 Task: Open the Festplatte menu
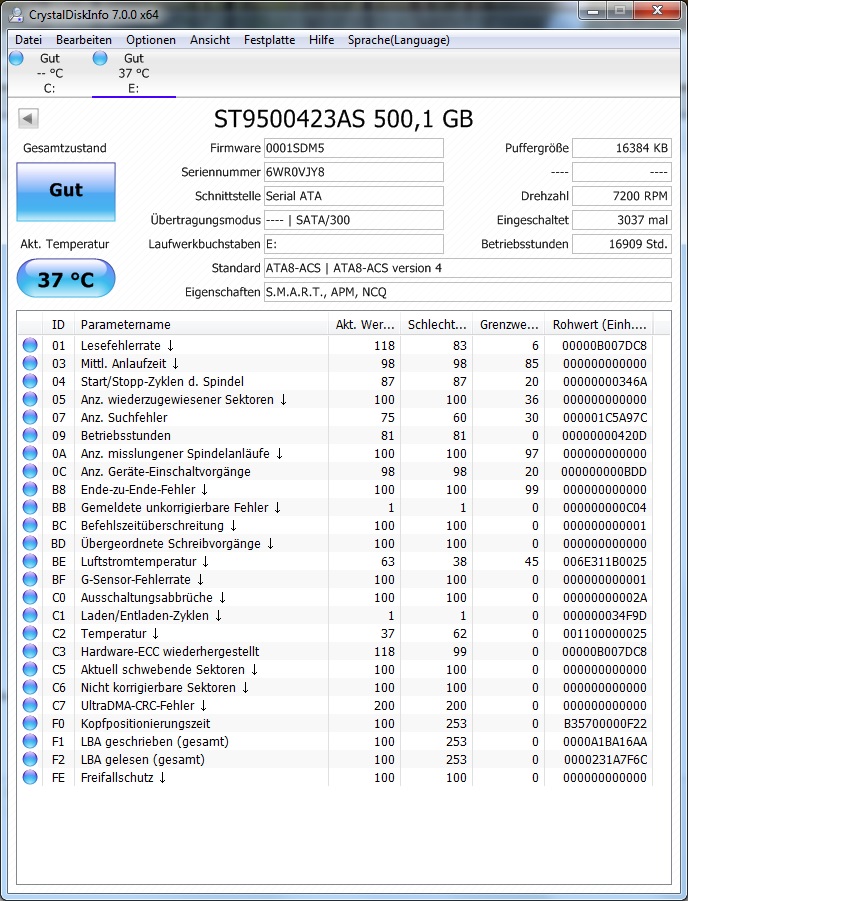coord(270,40)
